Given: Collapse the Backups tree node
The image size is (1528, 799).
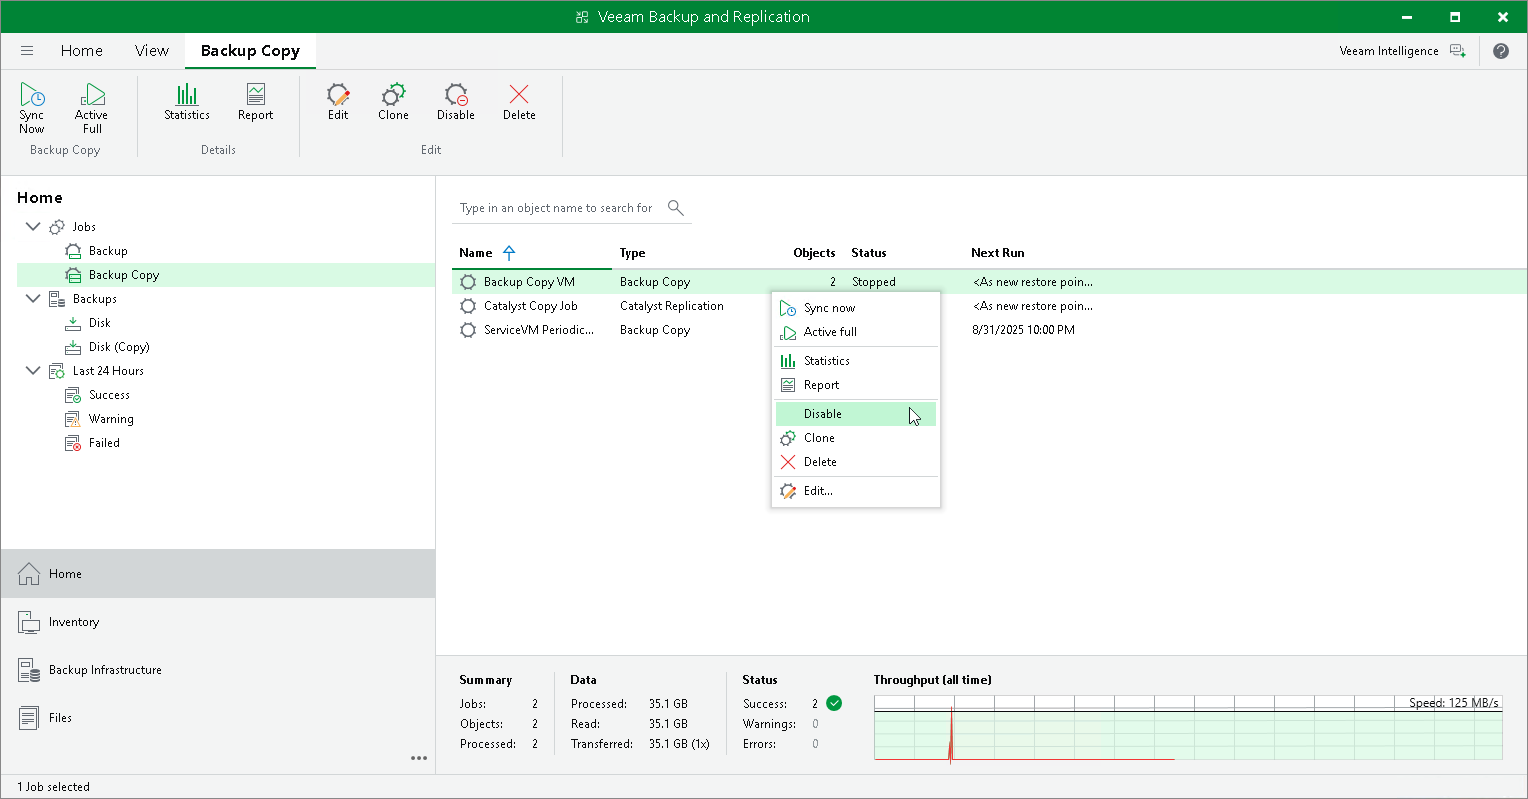Looking at the screenshot, I should [x=33, y=299].
